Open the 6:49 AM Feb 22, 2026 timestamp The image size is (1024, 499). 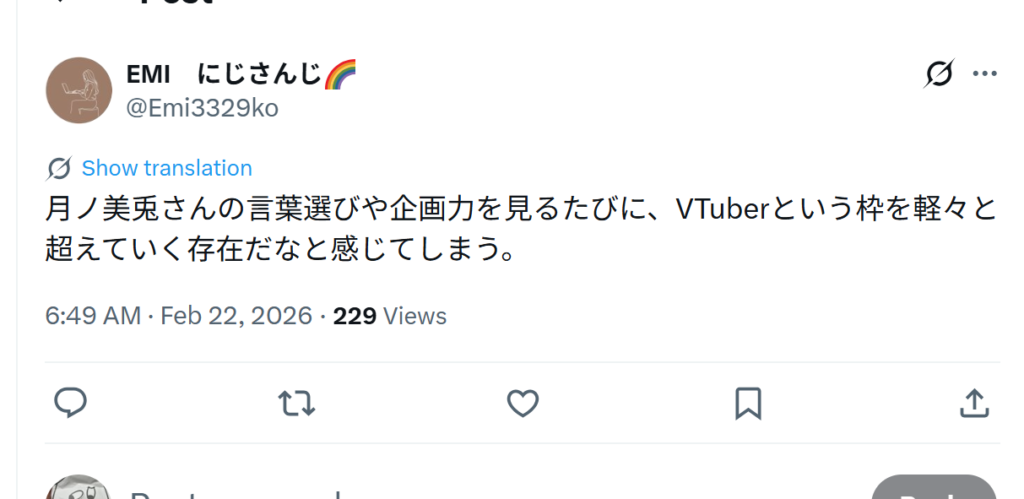(178, 316)
